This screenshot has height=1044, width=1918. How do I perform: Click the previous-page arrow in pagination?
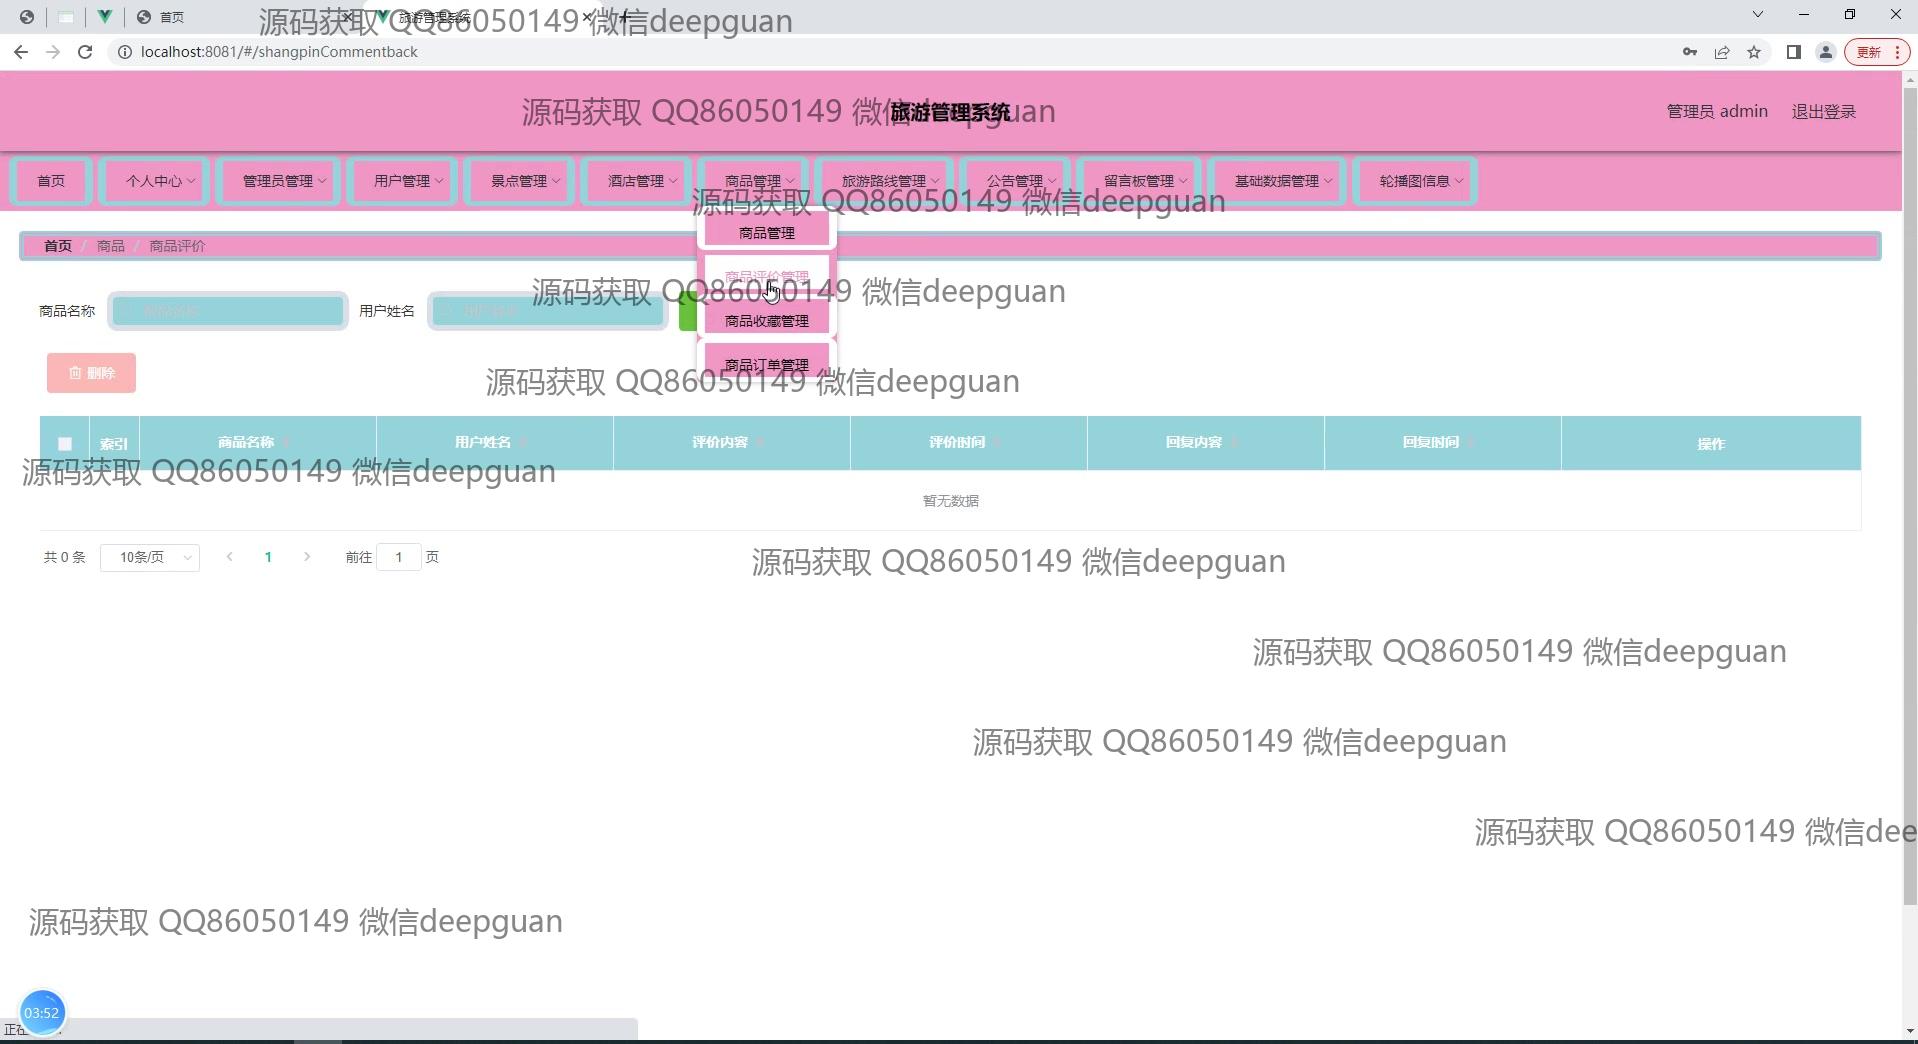[229, 557]
